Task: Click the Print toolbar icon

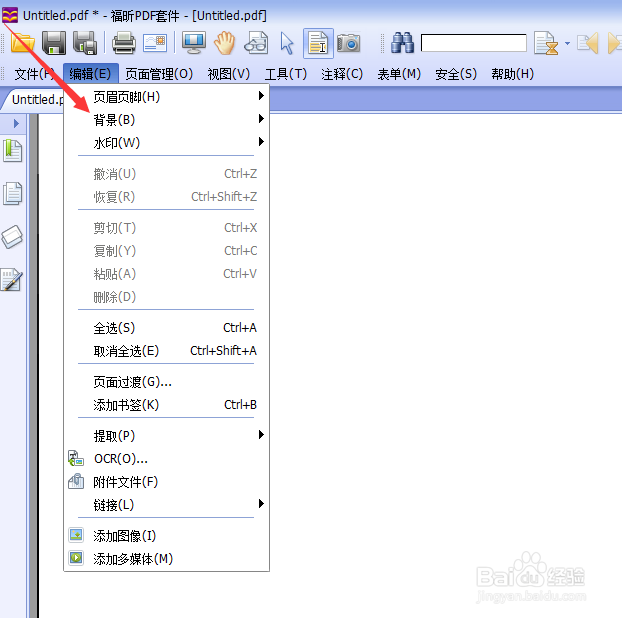Action: 124,43
